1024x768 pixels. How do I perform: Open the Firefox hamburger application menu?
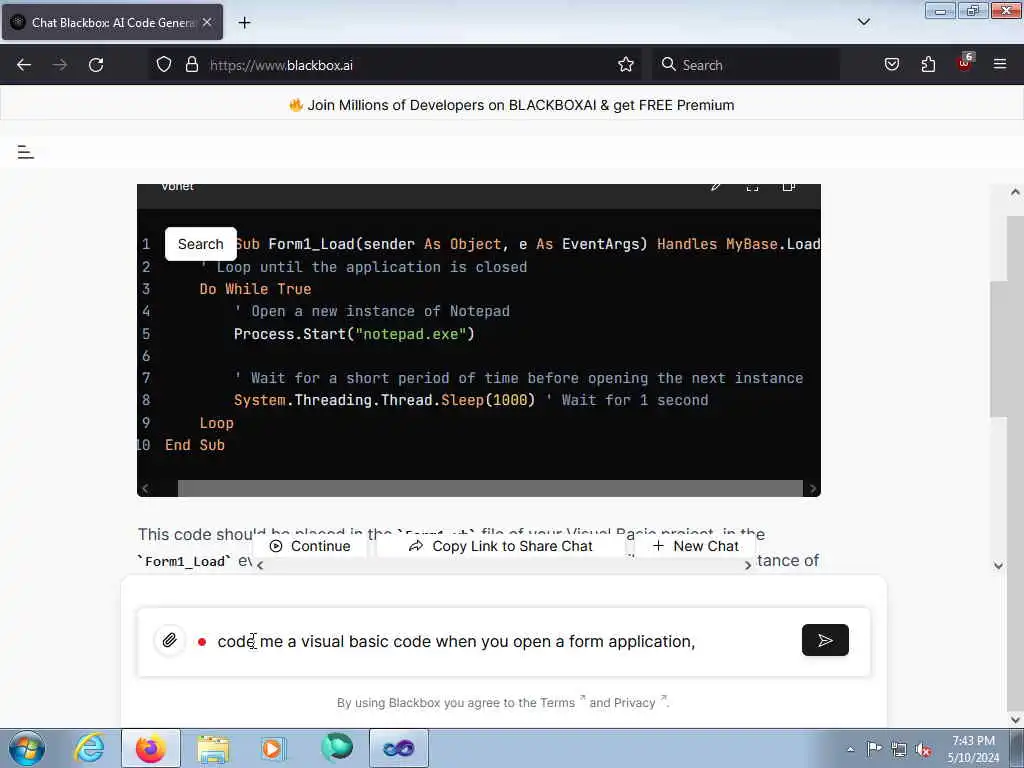tap(1000, 65)
